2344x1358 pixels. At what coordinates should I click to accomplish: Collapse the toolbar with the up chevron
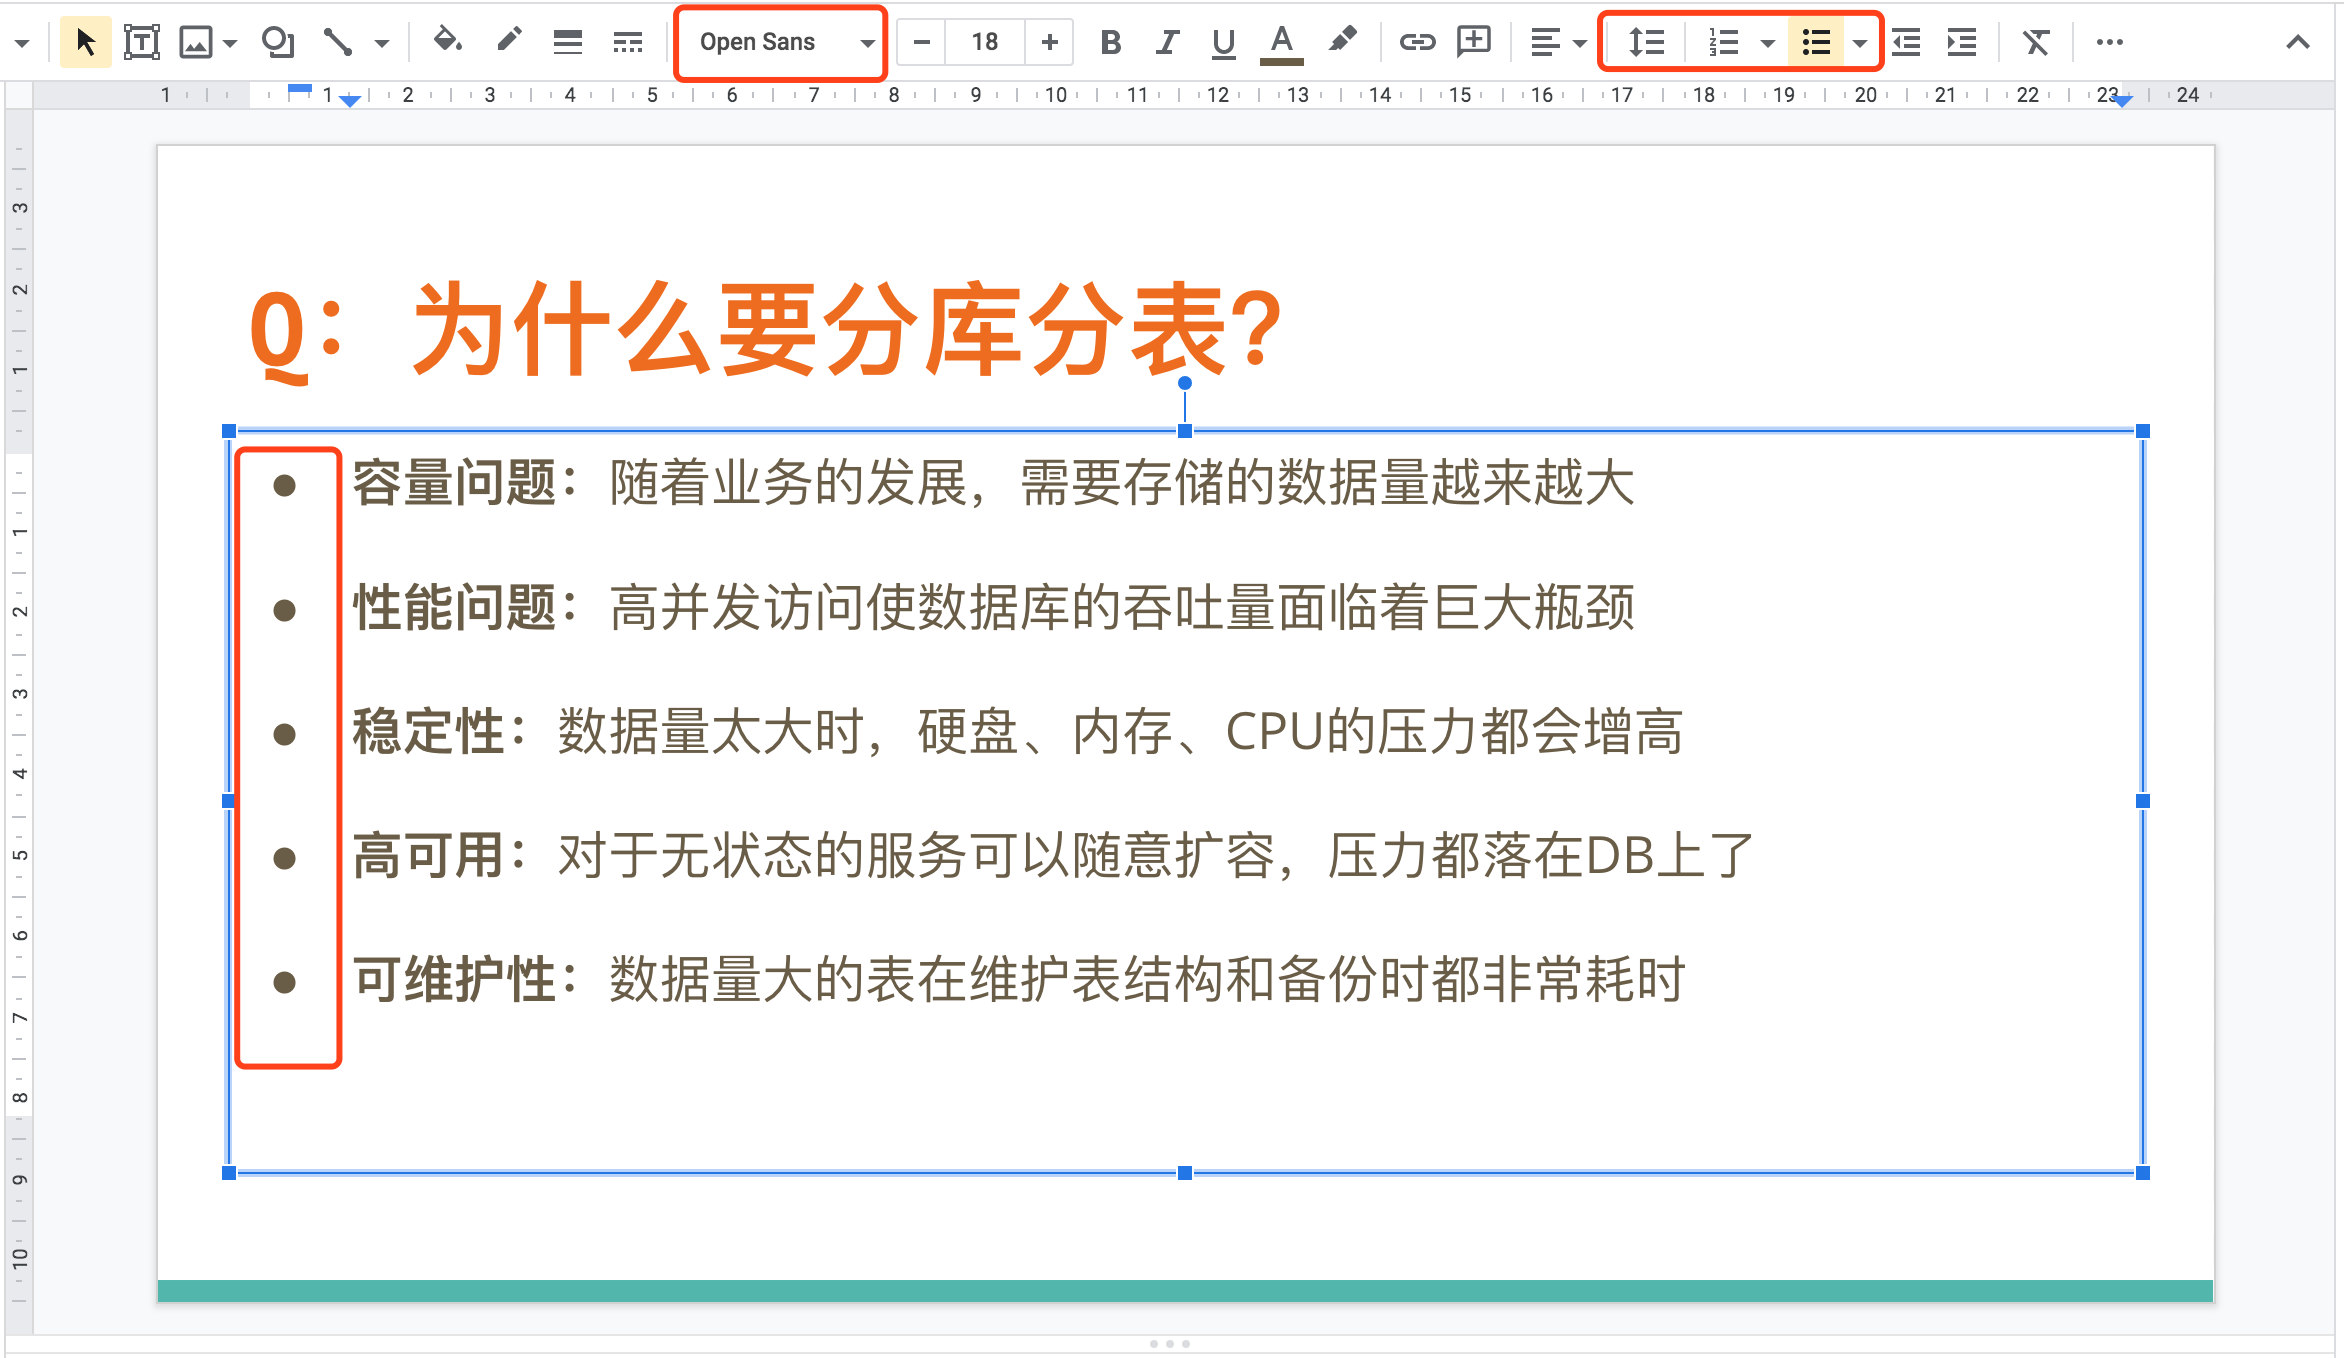[2297, 42]
